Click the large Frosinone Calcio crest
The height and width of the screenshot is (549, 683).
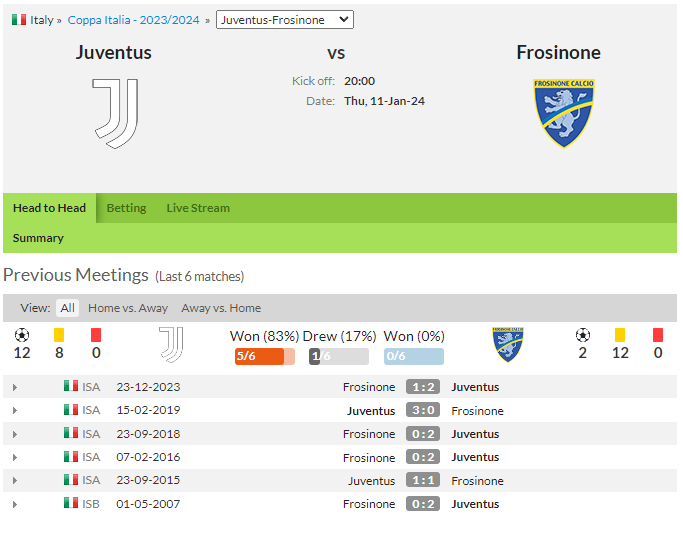coord(564,114)
